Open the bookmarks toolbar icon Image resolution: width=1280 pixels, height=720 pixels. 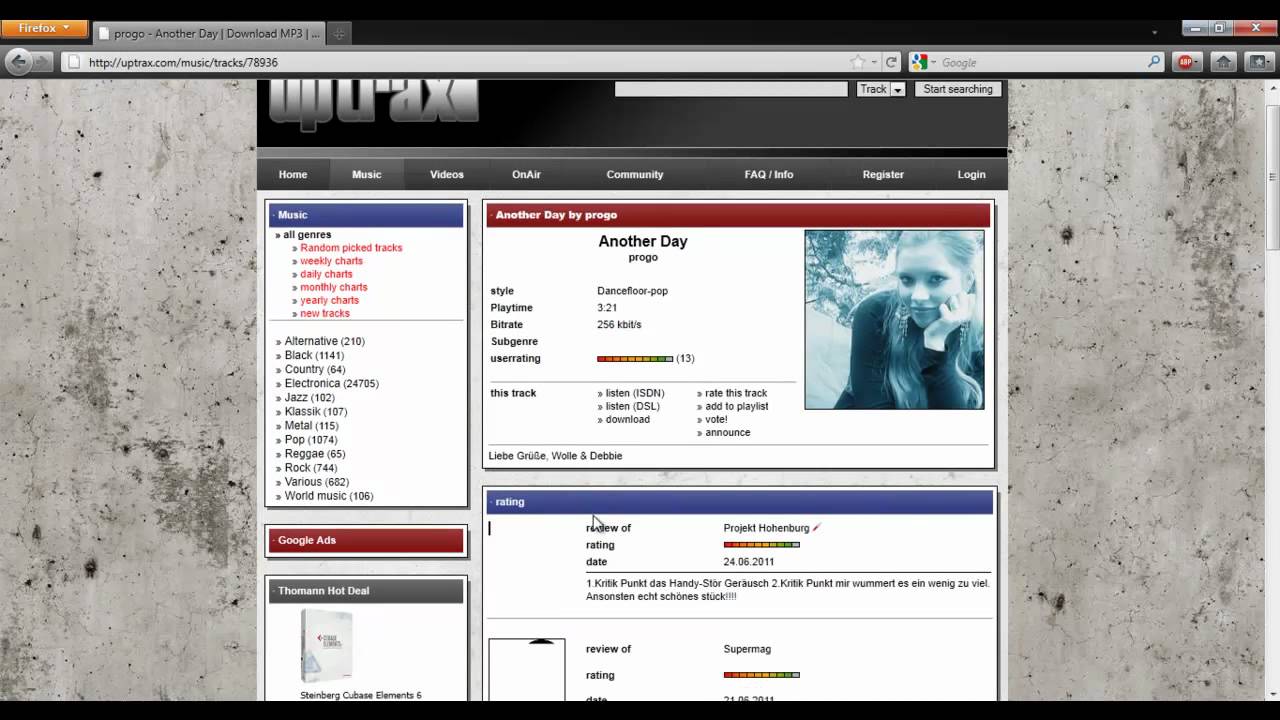[1258, 62]
